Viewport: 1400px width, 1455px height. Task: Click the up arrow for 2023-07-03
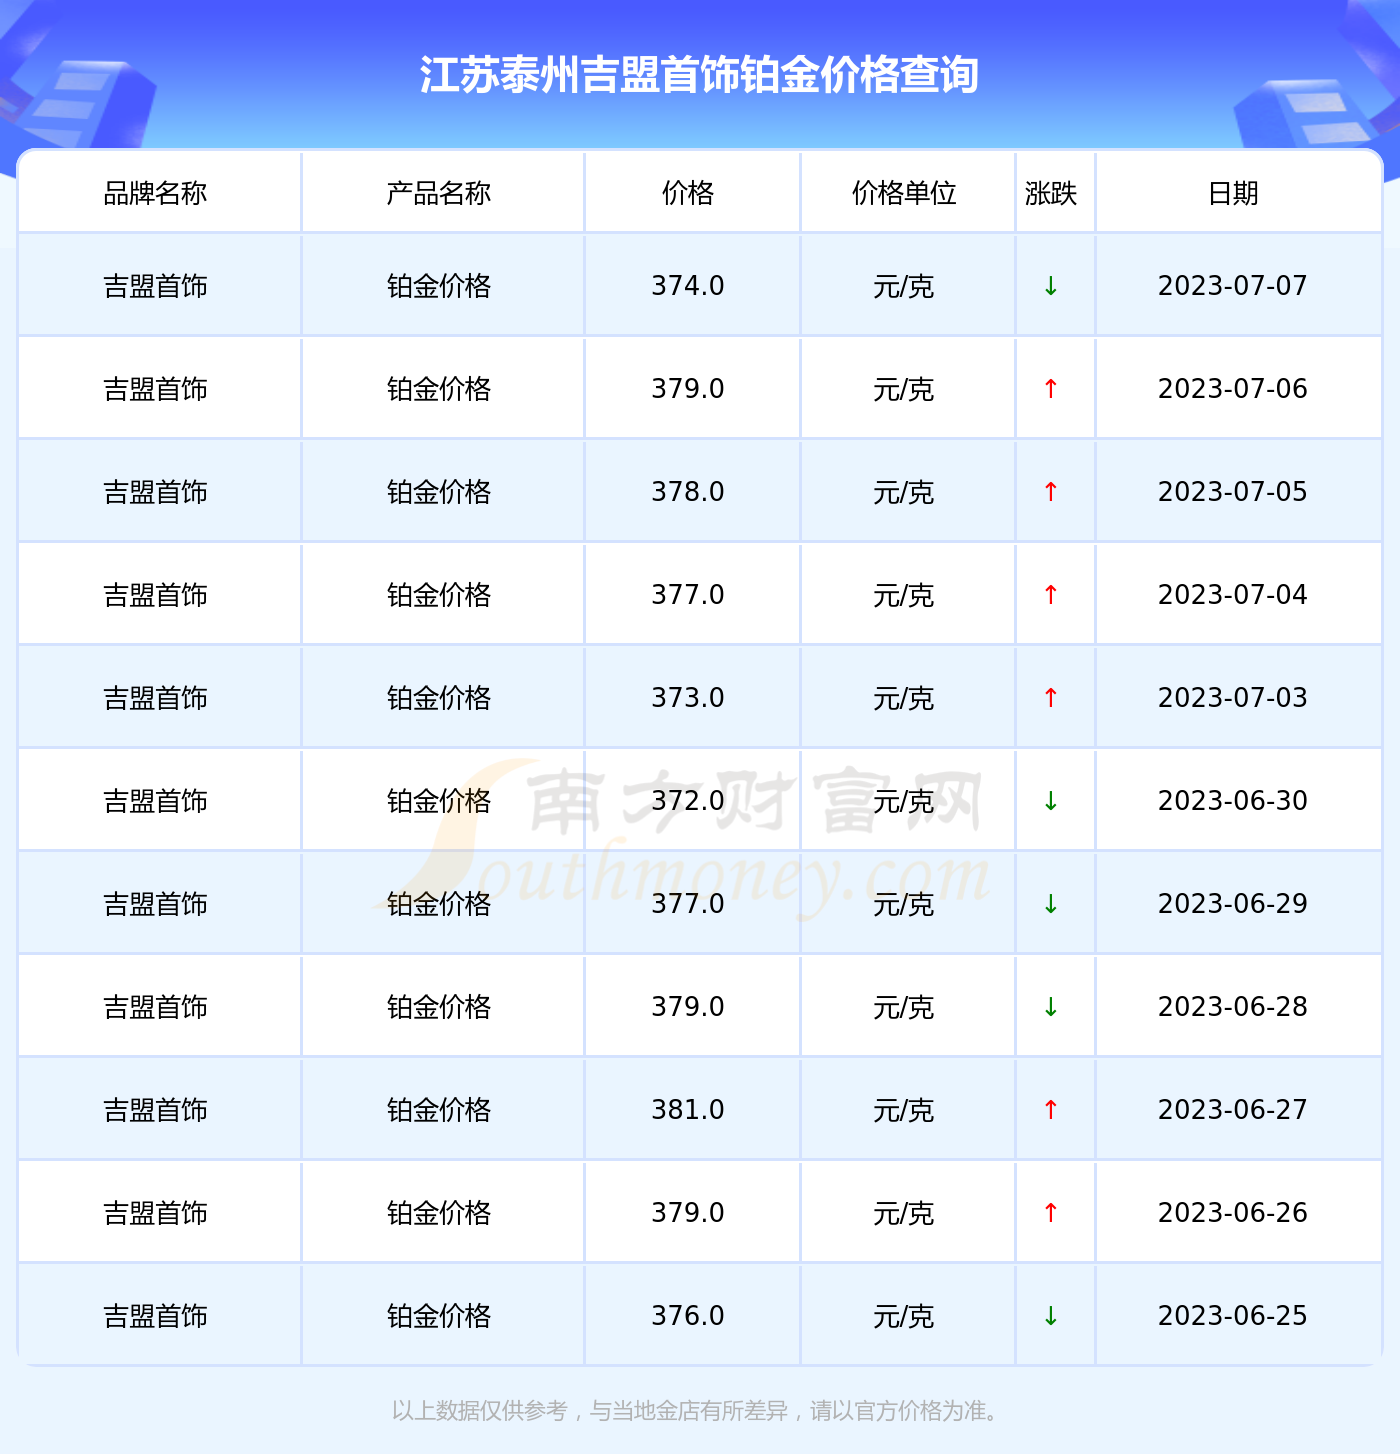[x=1051, y=698]
